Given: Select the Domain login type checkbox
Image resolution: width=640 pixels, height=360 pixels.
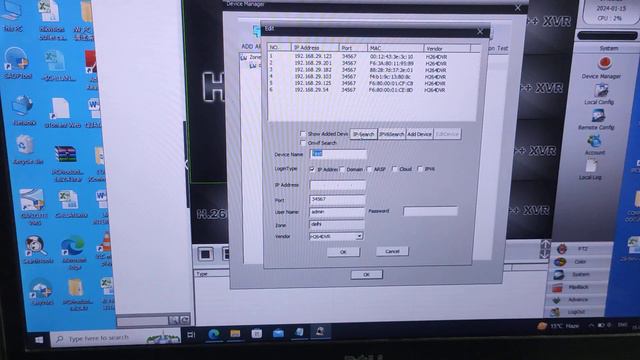Looking at the screenshot, I should pyautogui.click(x=342, y=169).
